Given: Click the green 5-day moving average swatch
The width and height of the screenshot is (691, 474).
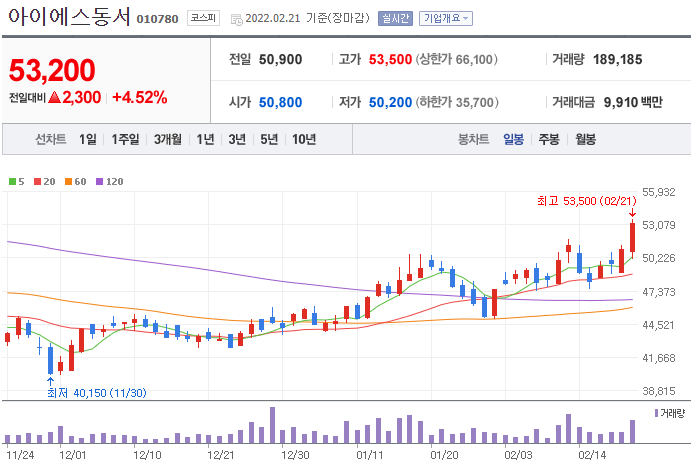Looking at the screenshot, I should 12,181.
